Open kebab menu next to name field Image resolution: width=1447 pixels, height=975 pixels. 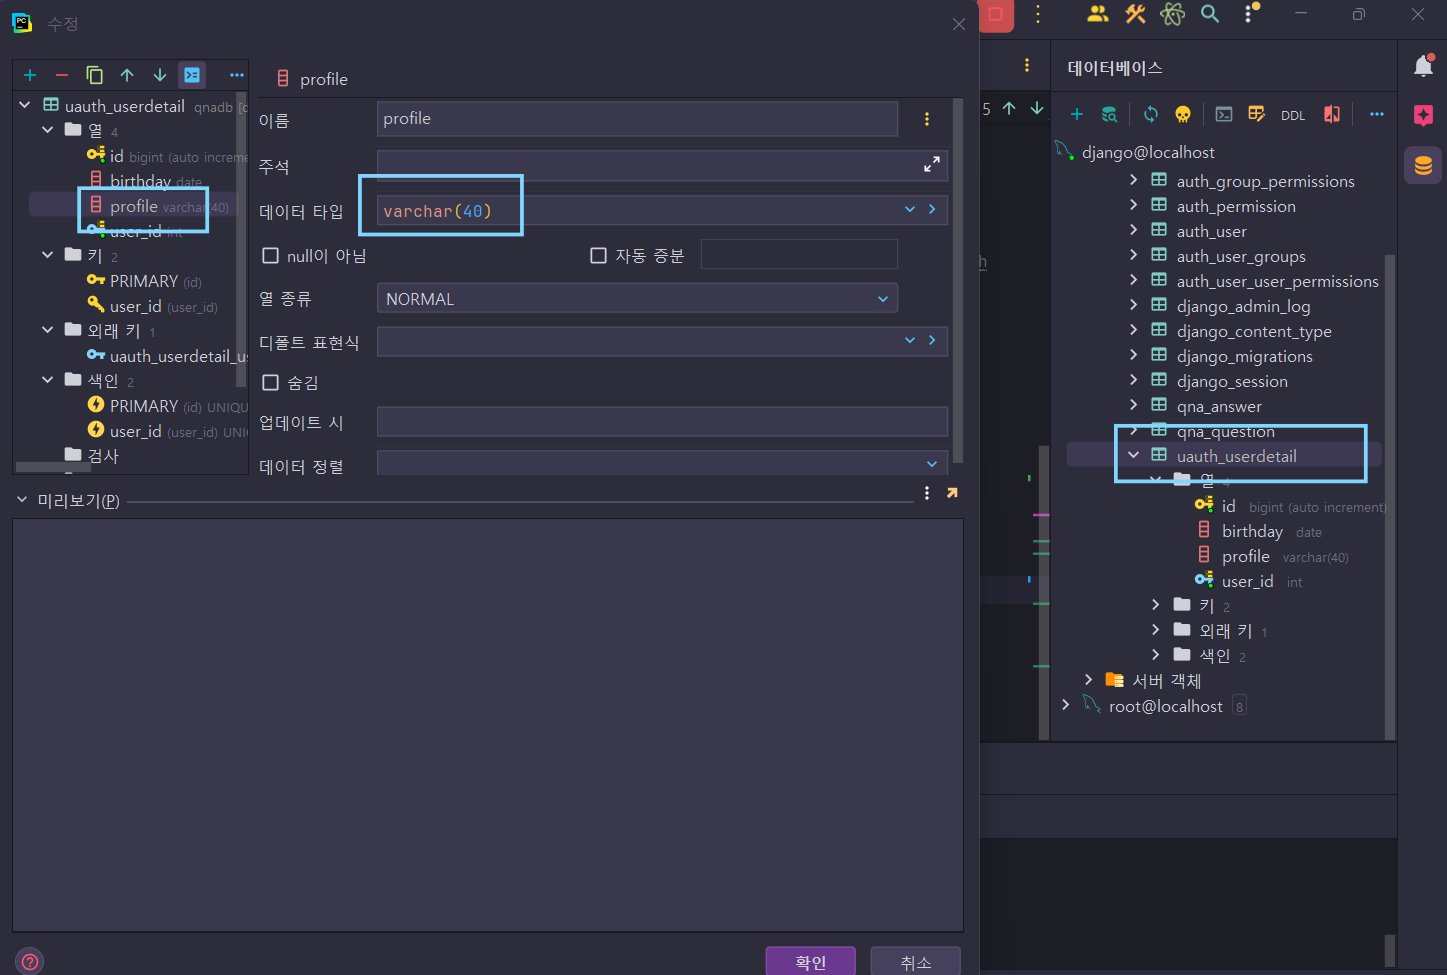927,119
